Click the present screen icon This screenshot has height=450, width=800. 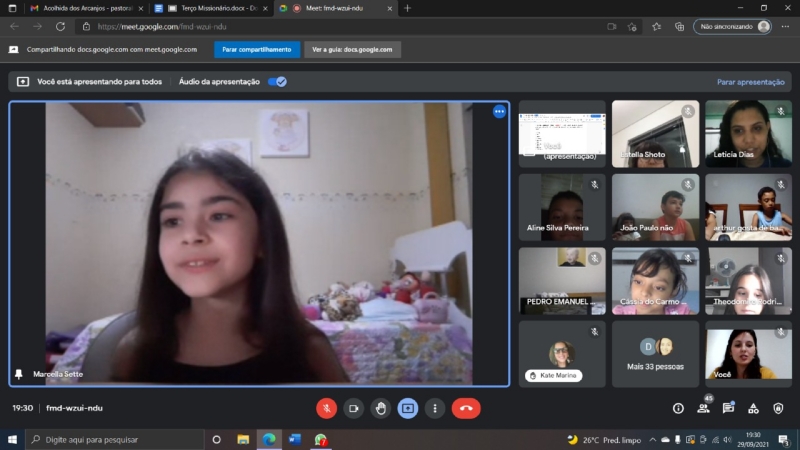point(407,408)
